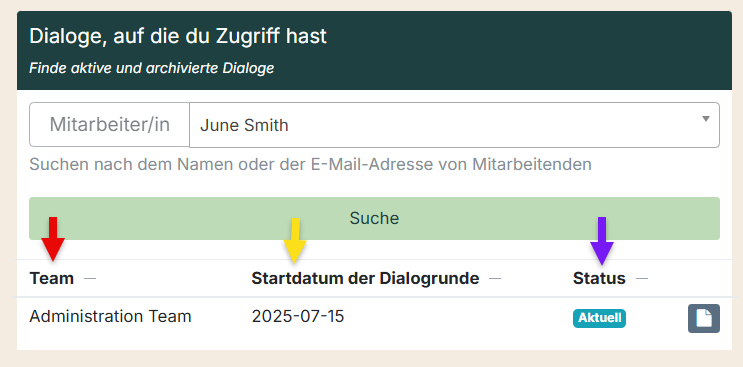743x367 pixels.
Task: Sort by the Status column header
Action: click(x=599, y=278)
